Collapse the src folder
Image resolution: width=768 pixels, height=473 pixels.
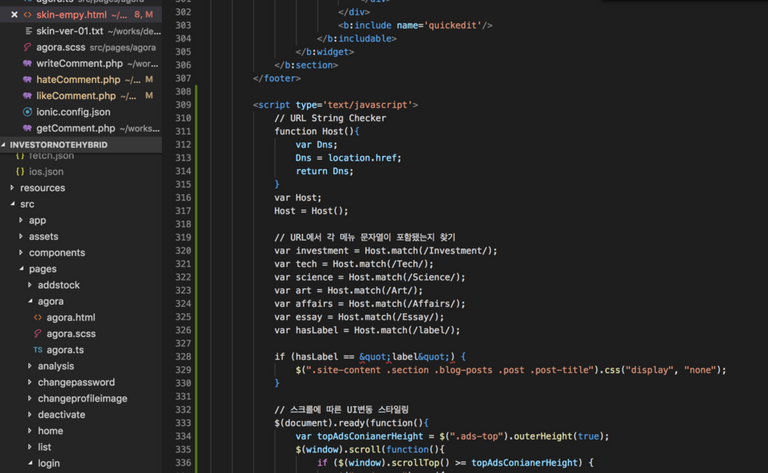(12, 204)
